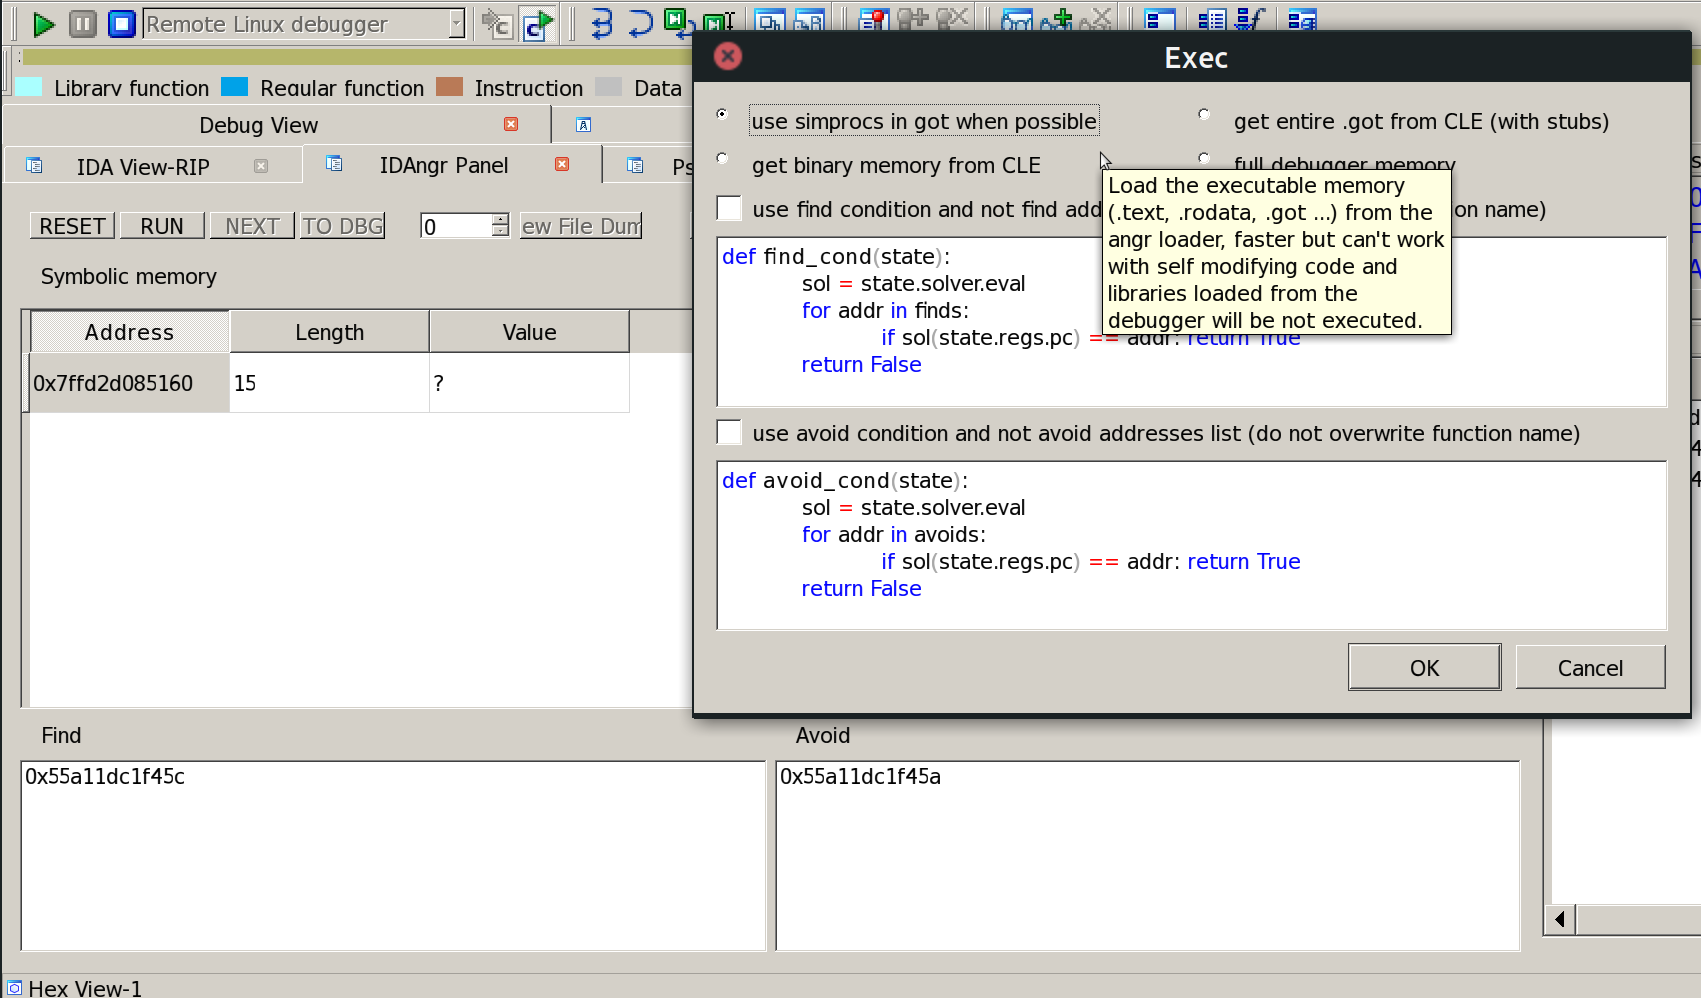
Task: Click the attach-to-process toolbar icon
Action: click(497, 23)
